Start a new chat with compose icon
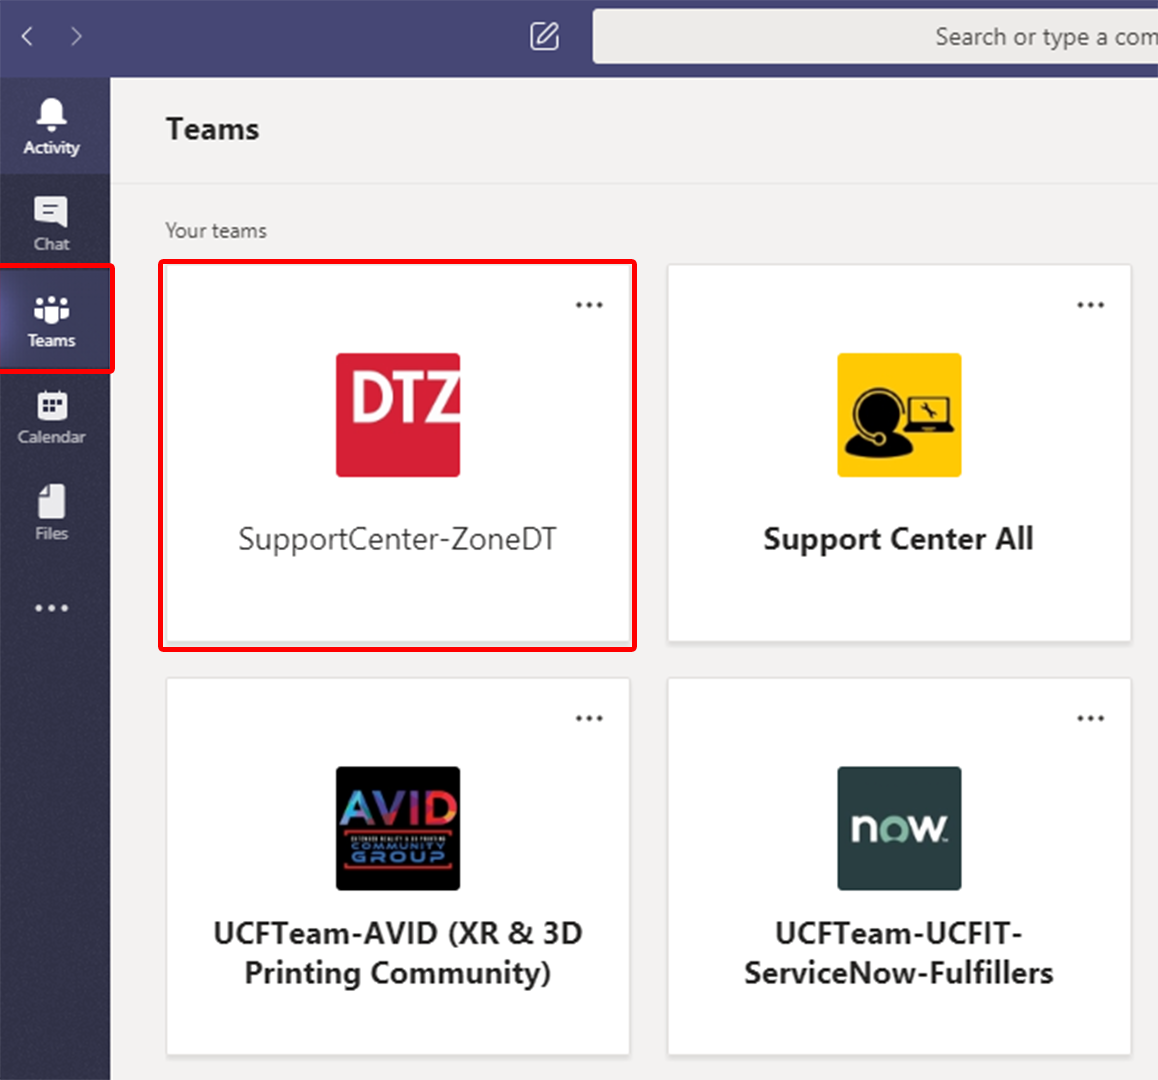Image resolution: width=1158 pixels, height=1080 pixels. [544, 35]
